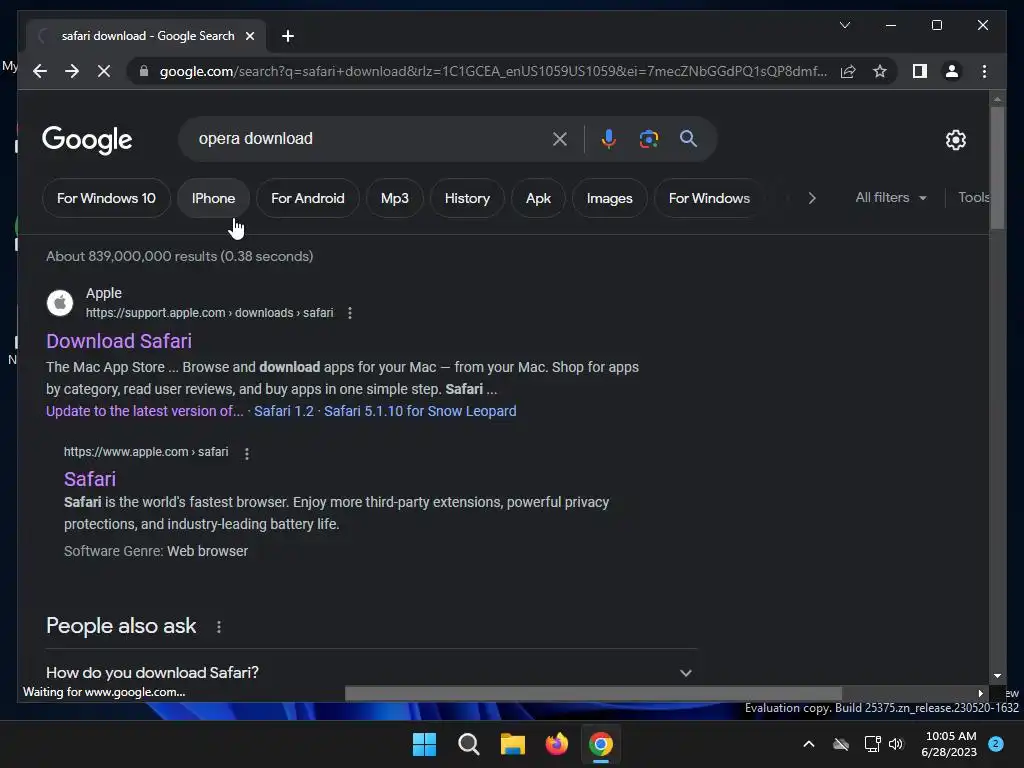This screenshot has height=768, width=1024.
Task: Open Google quick settings gear
Action: [955, 140]
